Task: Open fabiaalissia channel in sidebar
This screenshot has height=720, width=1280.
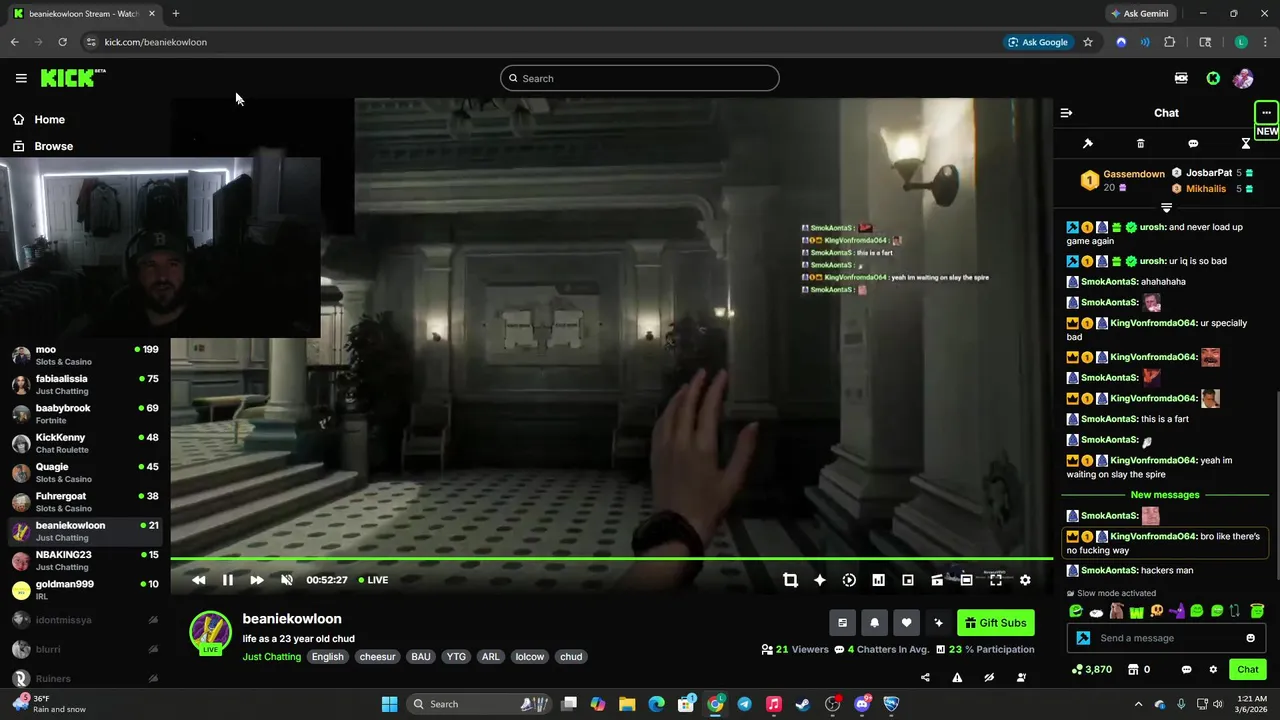Action: pyautogui.click(x=85, y=384)
